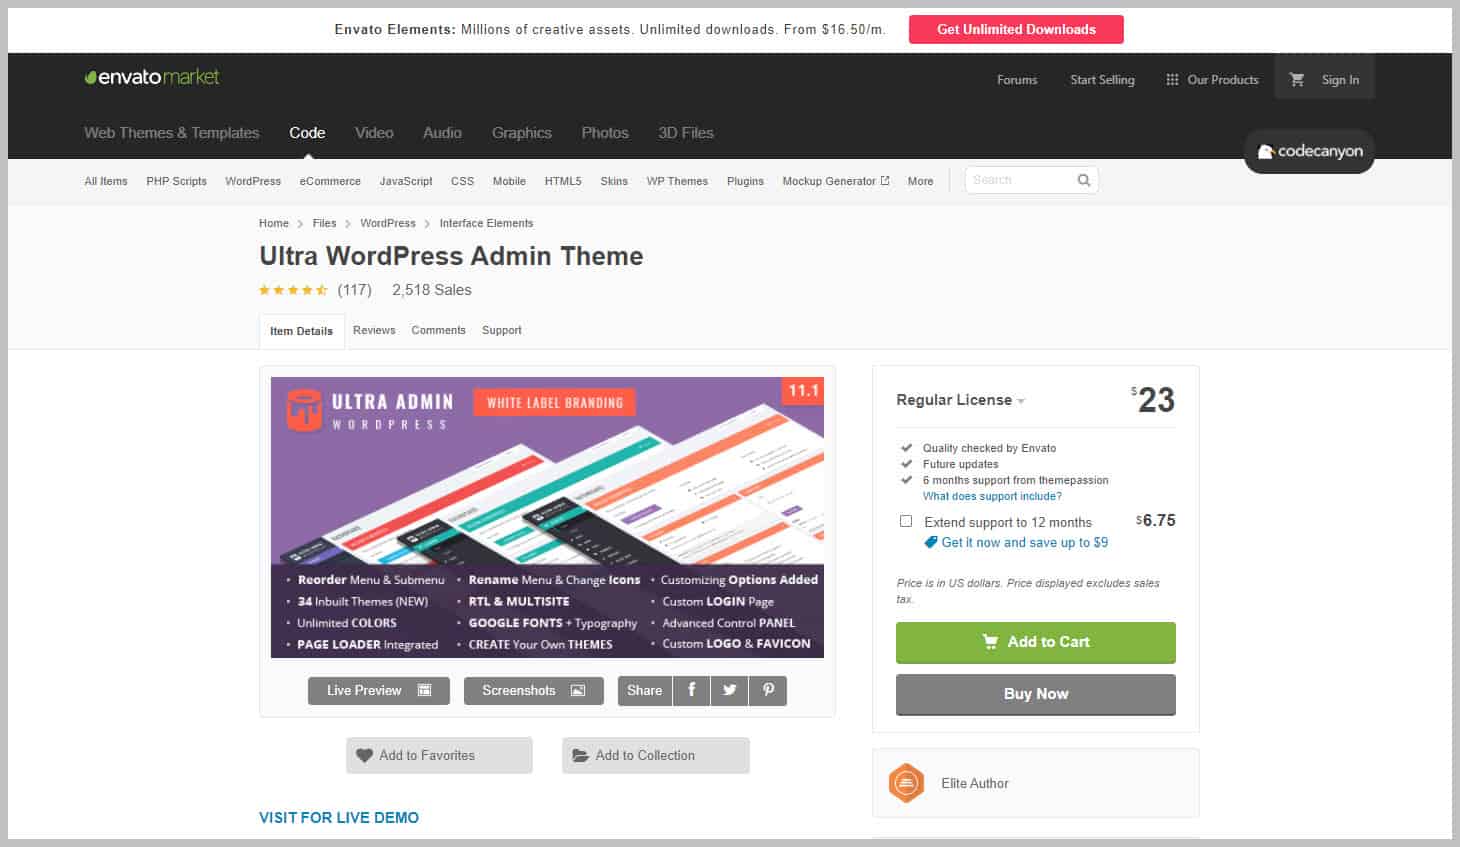Go to WordPress breadcrumb
This screenshot has width=1460, height=847.
tap(388, 223)
